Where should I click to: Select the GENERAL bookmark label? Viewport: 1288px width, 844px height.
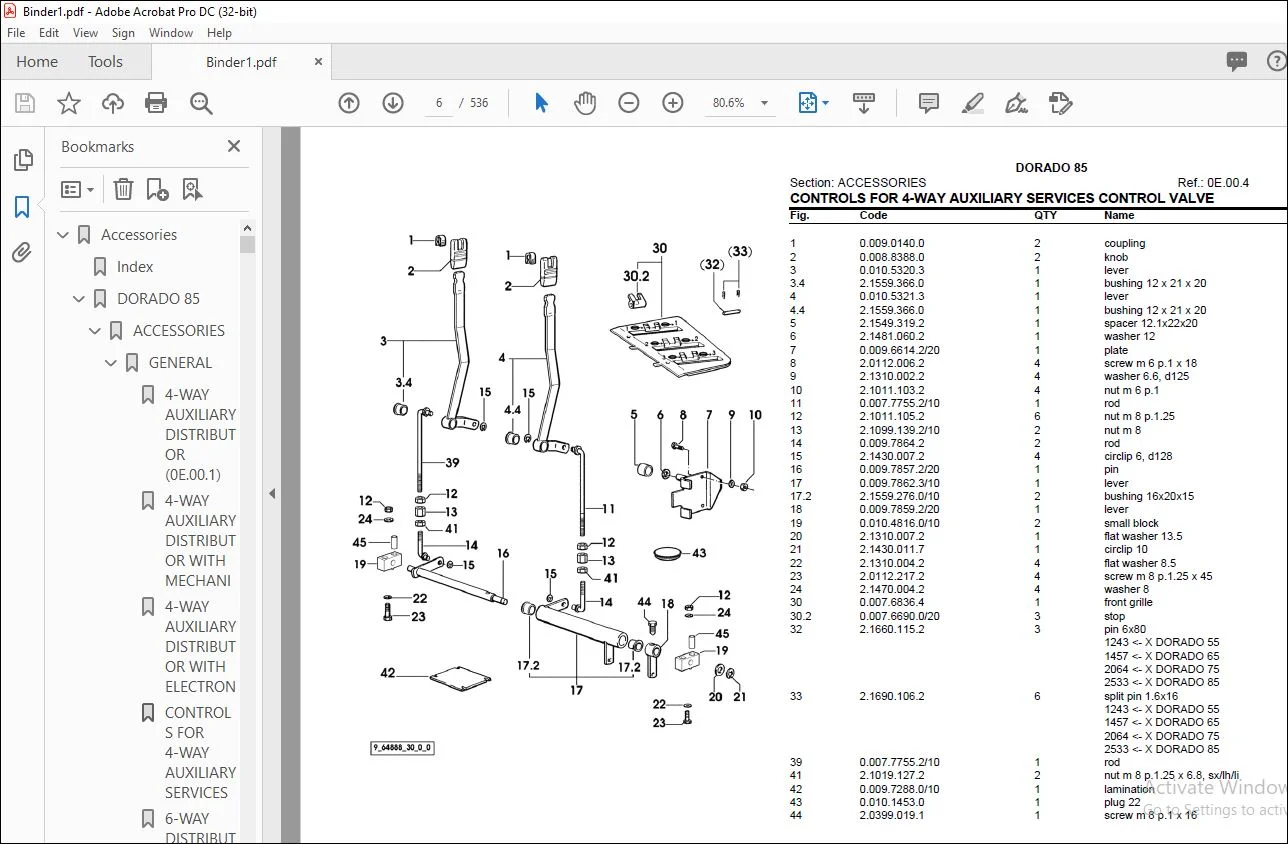pyautogui.click(x=180, y=363)
